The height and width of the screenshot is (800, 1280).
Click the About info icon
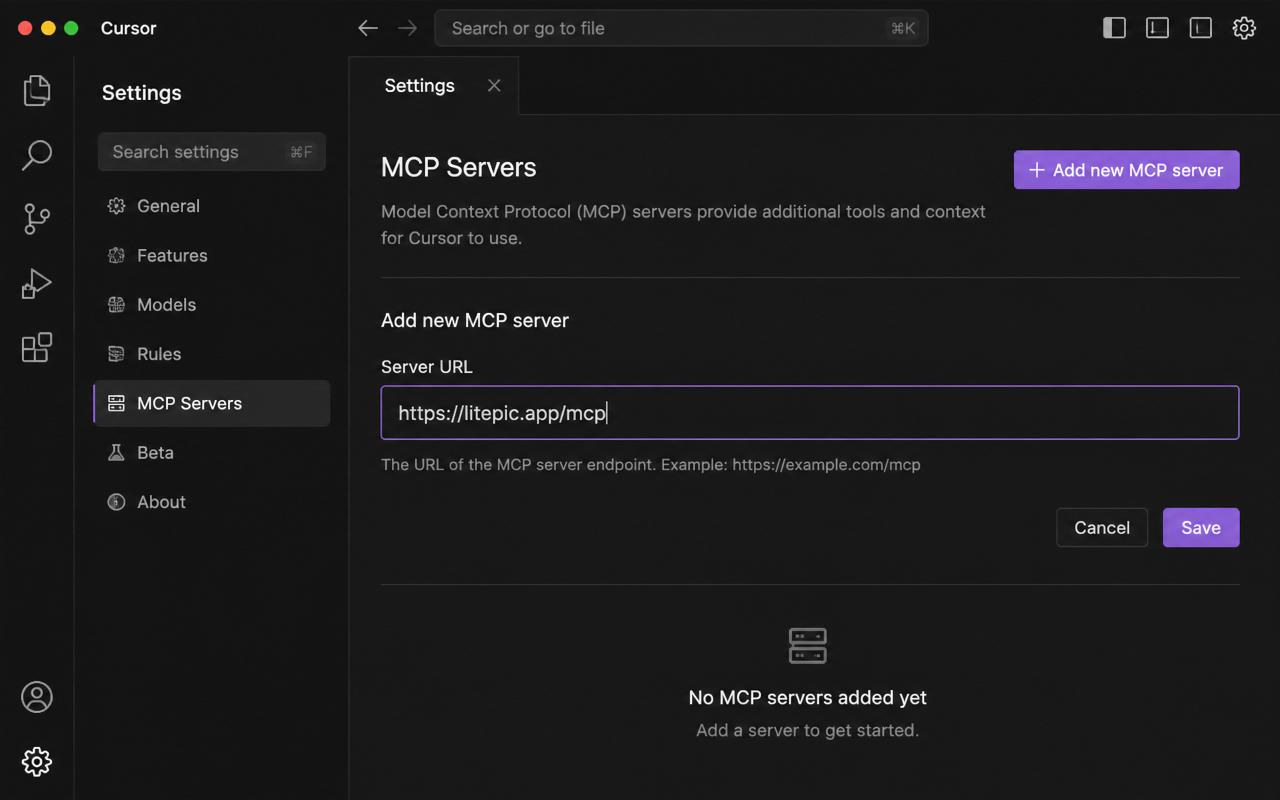coord(116,502)
